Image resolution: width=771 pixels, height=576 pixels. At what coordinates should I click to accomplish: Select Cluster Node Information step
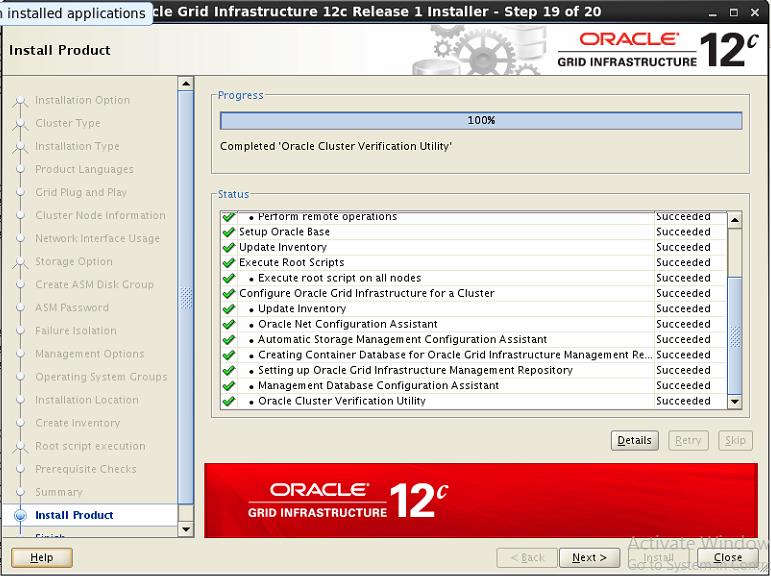coord(100,215)
